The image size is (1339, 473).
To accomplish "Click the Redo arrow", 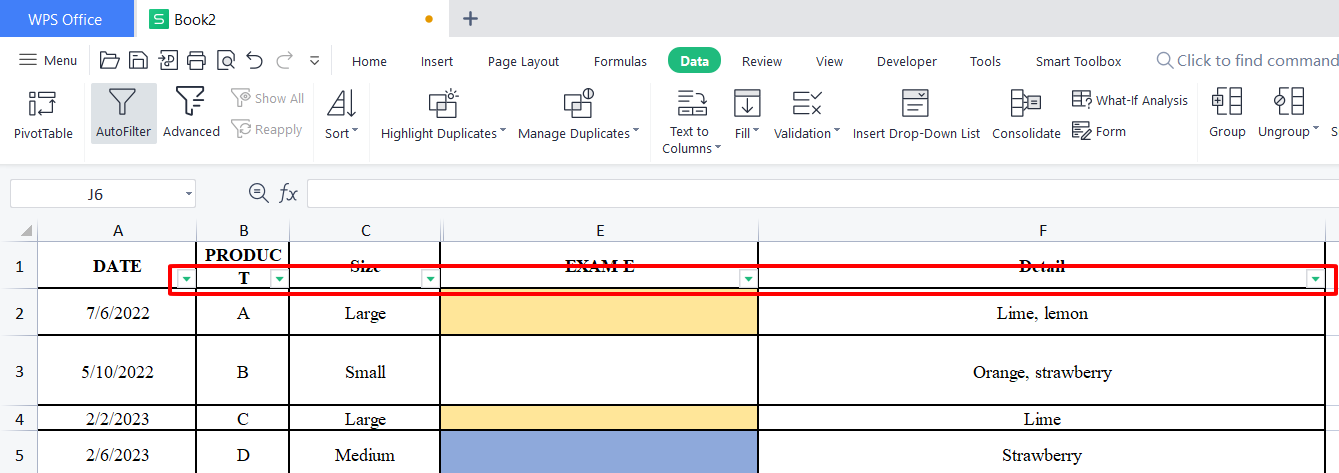I will point(285,61).
